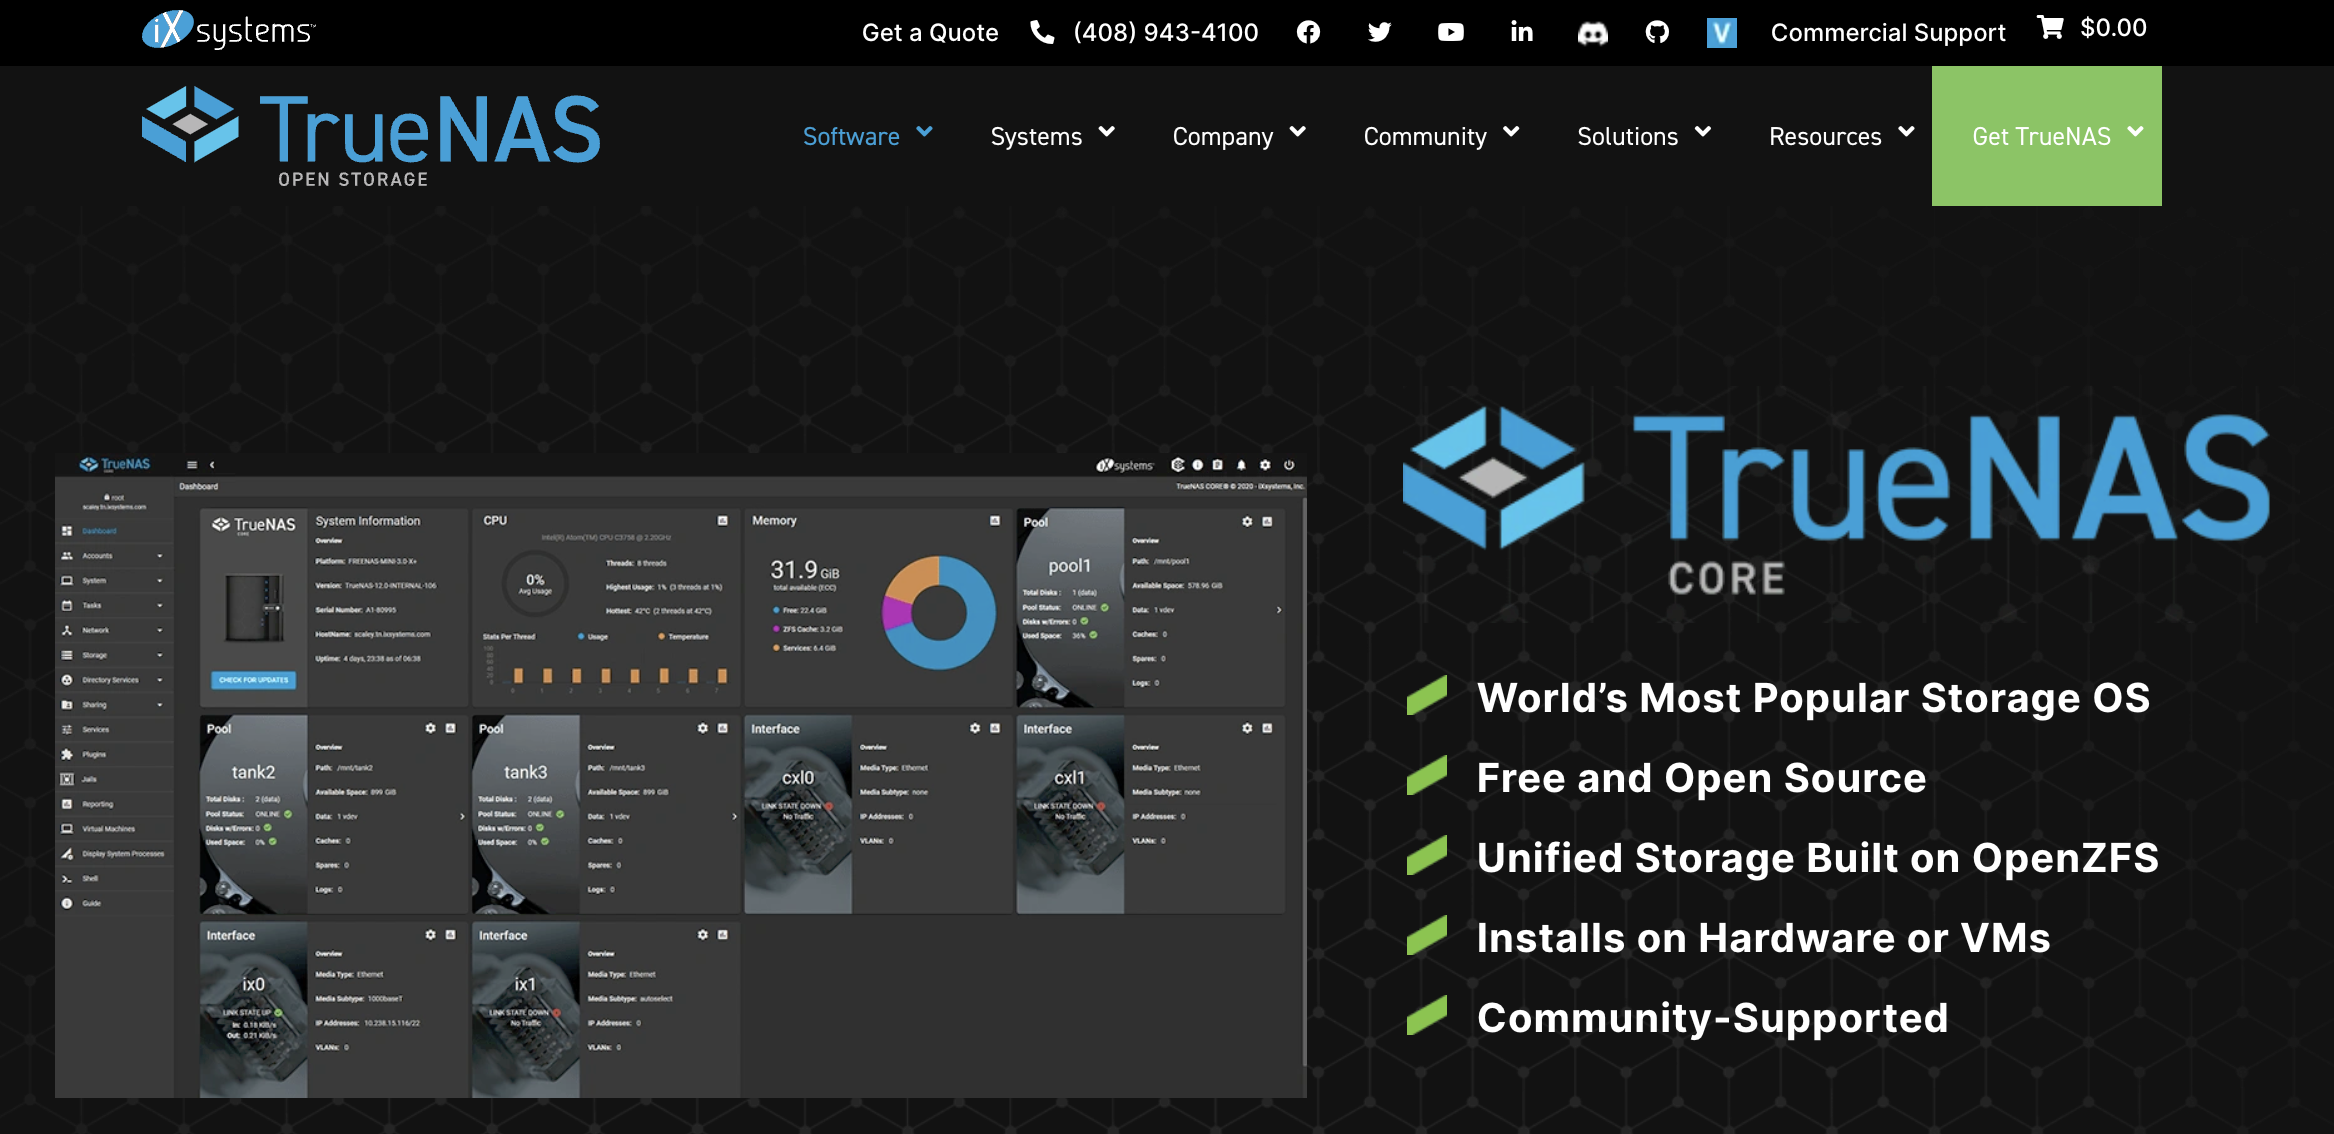This screenshot has height=1134, width=2334.
Task: Open the Solutions menu item
Action: pyautogui.click(x=1627, y=136)
